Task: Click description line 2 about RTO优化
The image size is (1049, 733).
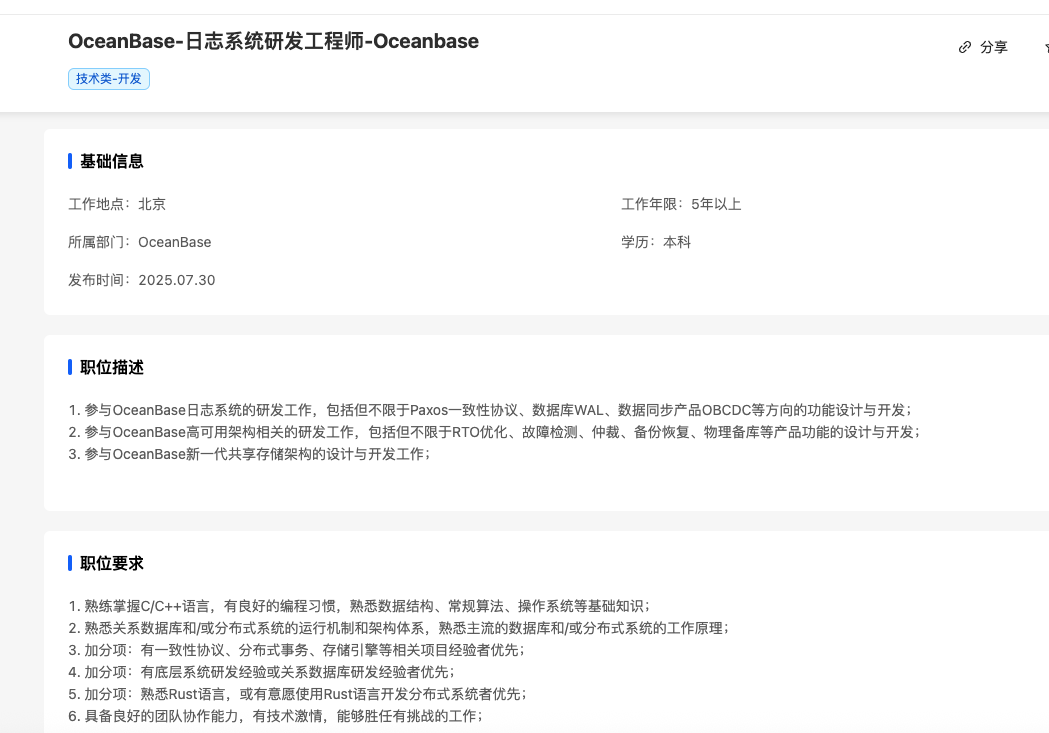Action: (494, 432)
